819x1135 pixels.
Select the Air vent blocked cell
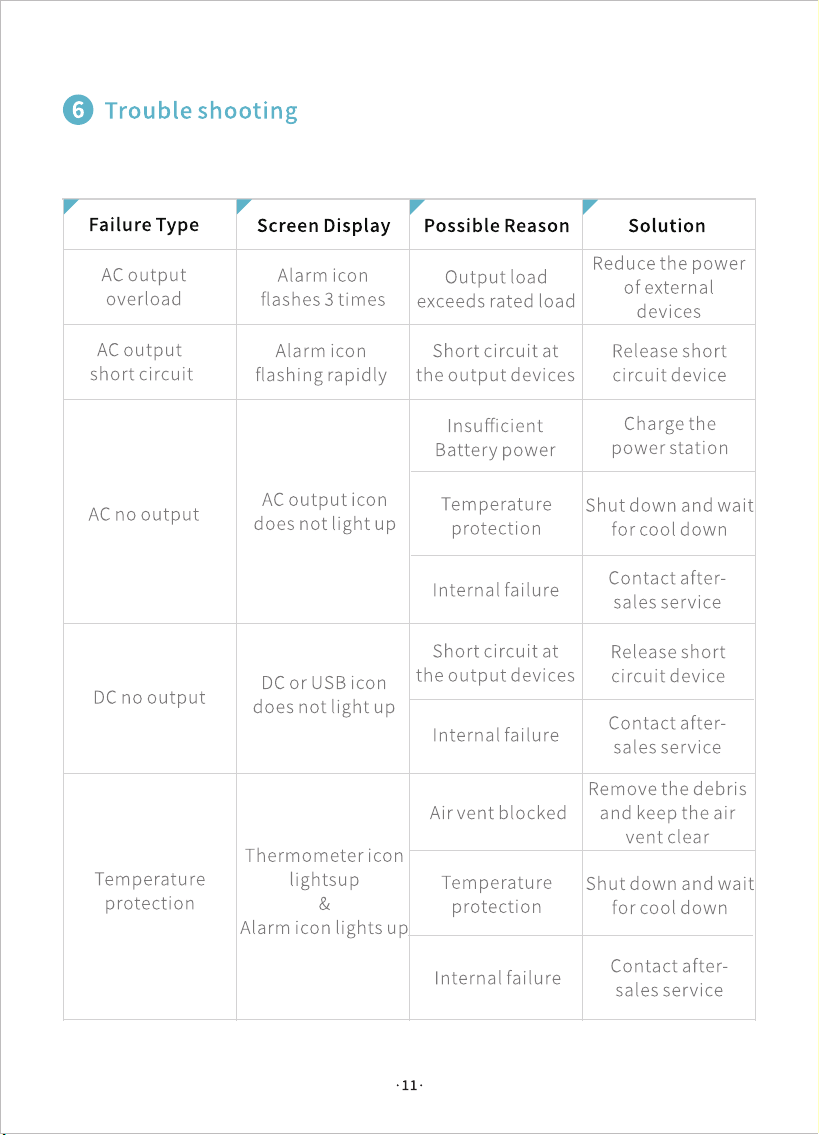coord(496,812)
